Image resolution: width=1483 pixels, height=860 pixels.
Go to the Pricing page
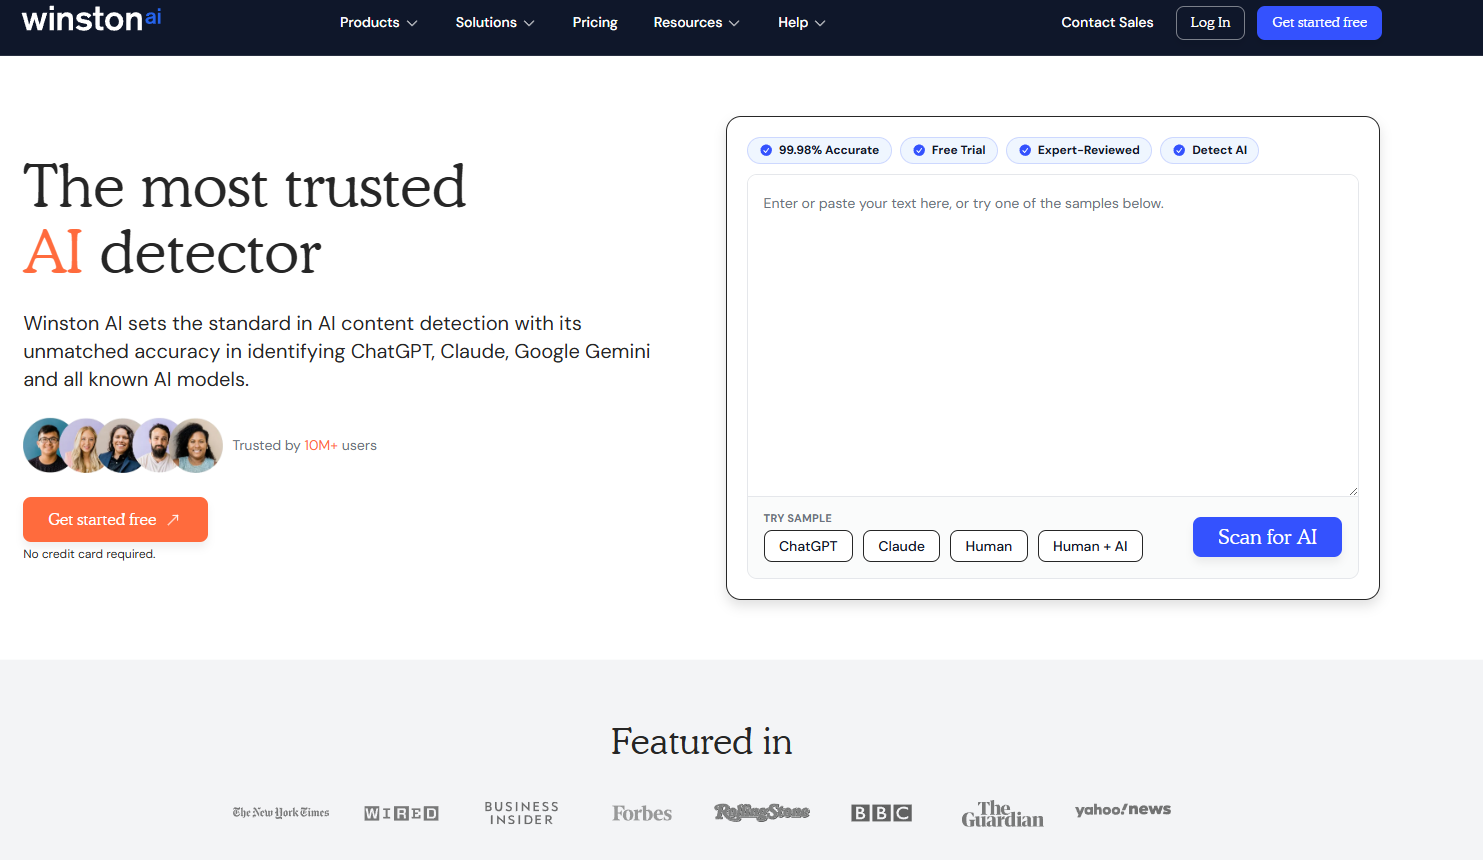click(595, 22)
